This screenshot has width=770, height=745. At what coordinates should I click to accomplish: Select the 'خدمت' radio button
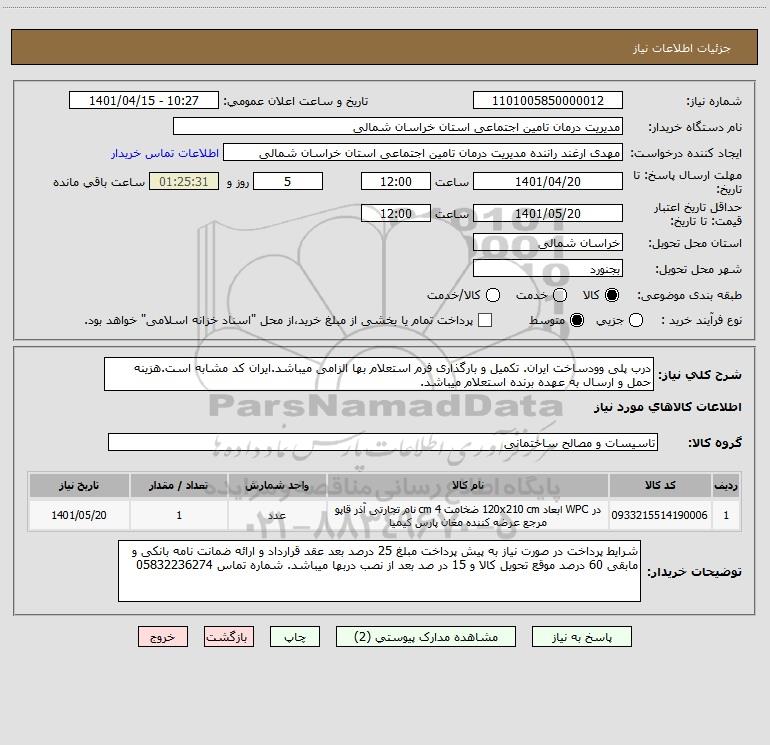click(x=560, y=295)
